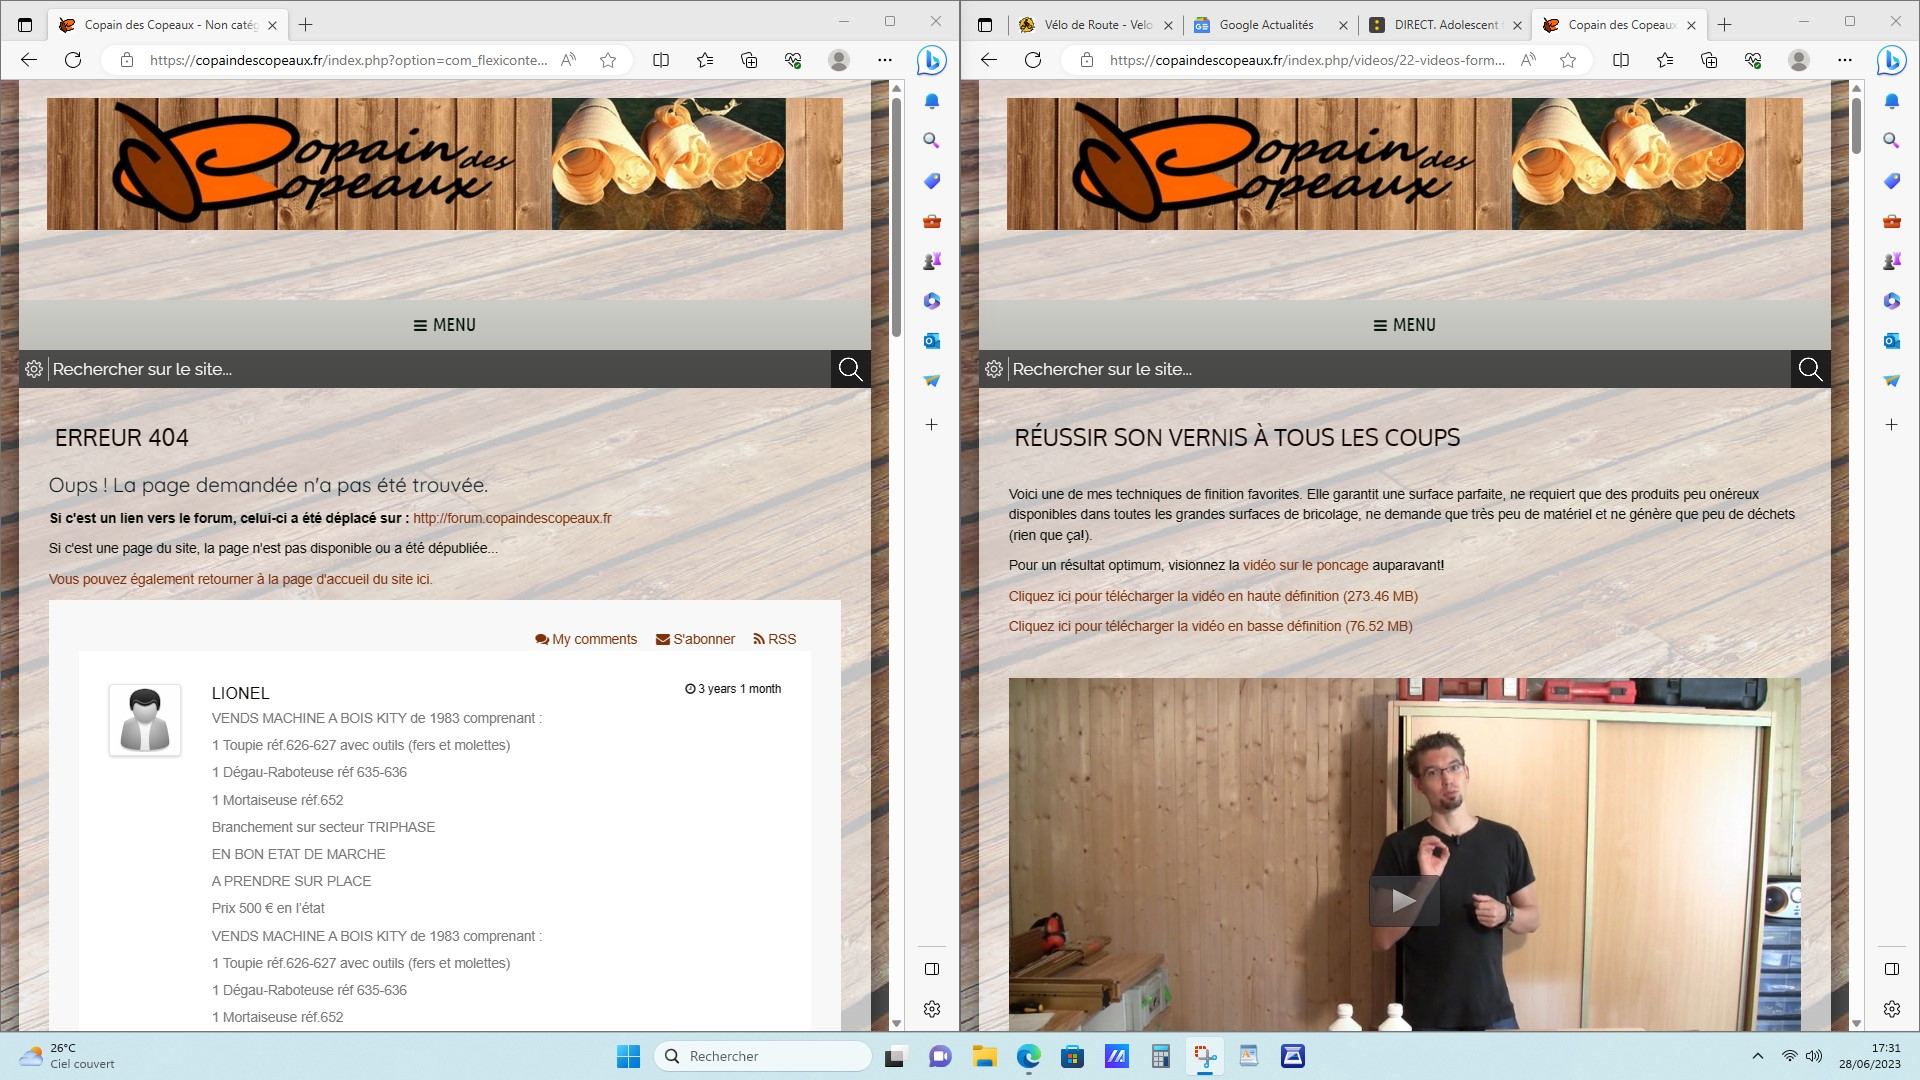1920x1080 pixels.
Task: Click Bing chat icon in right window
Action: click(1891, 60)
